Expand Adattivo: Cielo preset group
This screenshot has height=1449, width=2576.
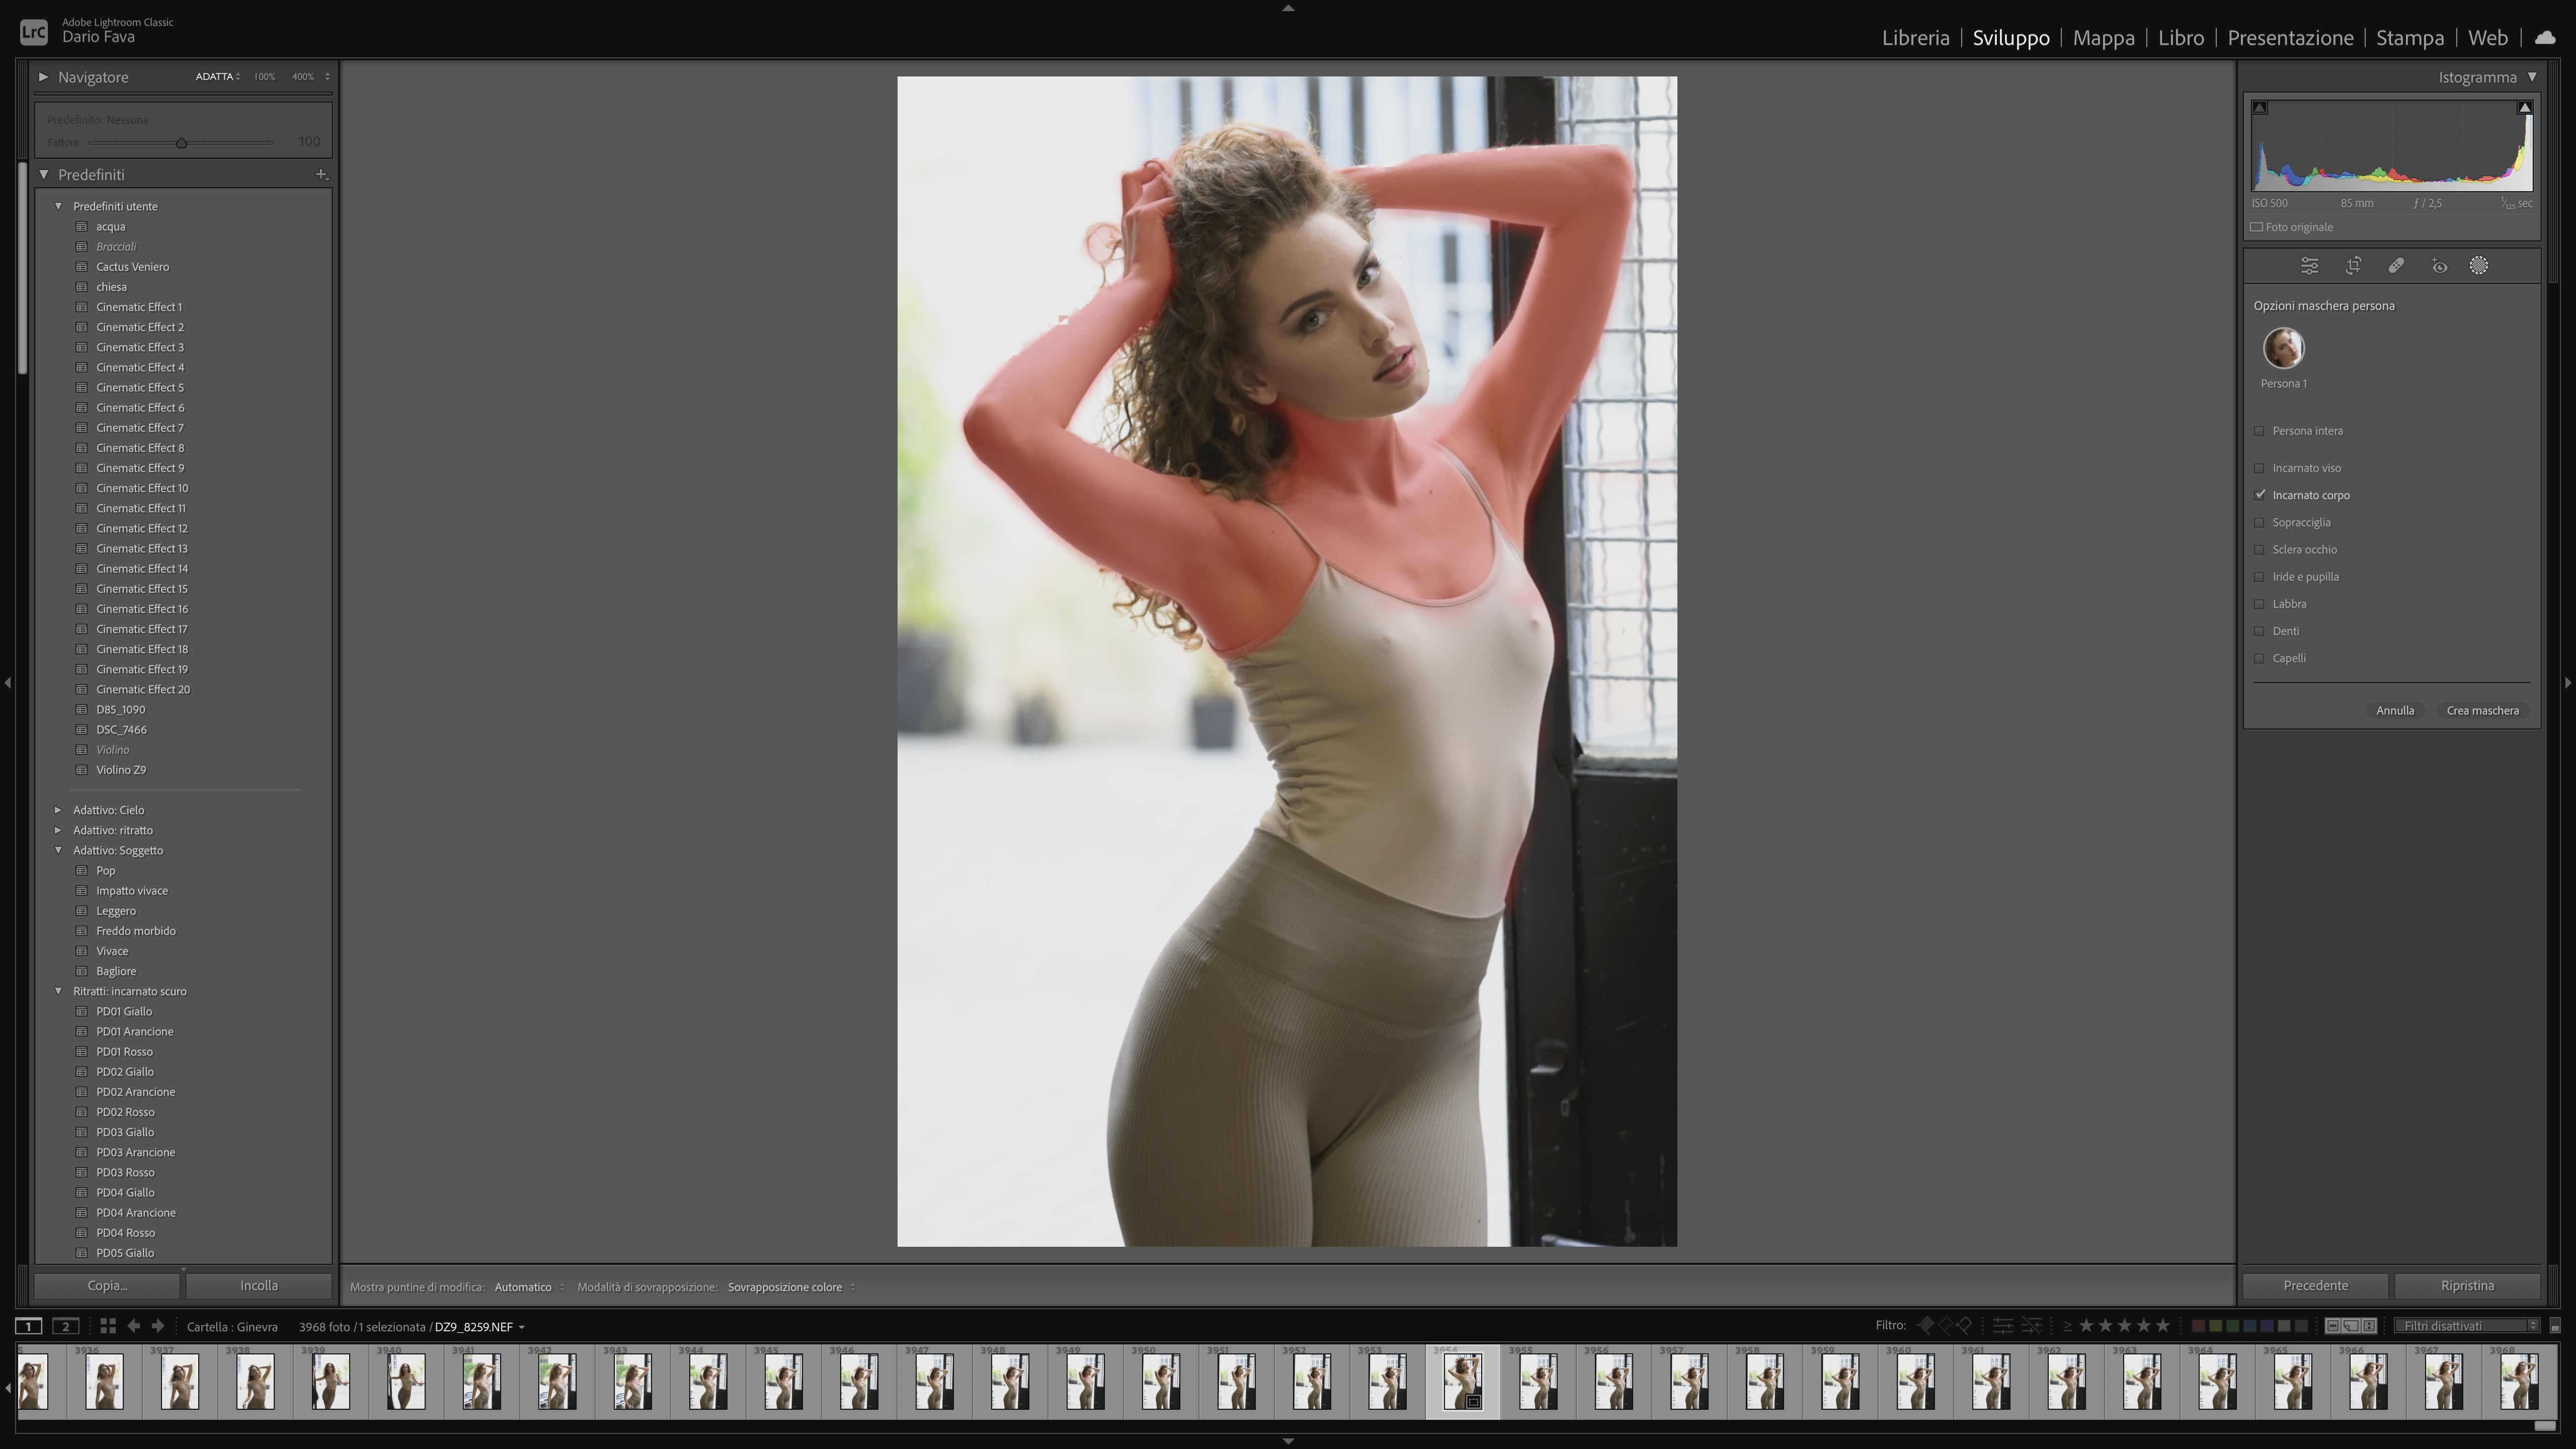coord(58,810)
